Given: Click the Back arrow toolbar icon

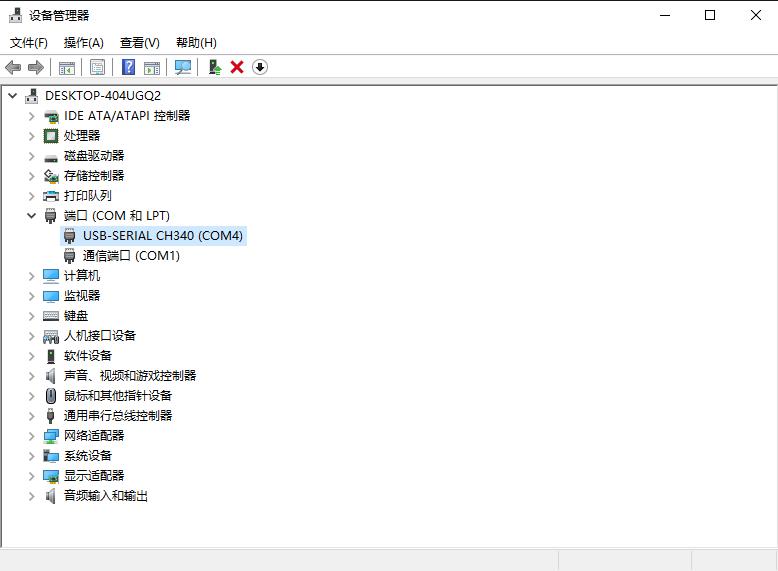Looking at the screenshot, I should tap(13, 67).
